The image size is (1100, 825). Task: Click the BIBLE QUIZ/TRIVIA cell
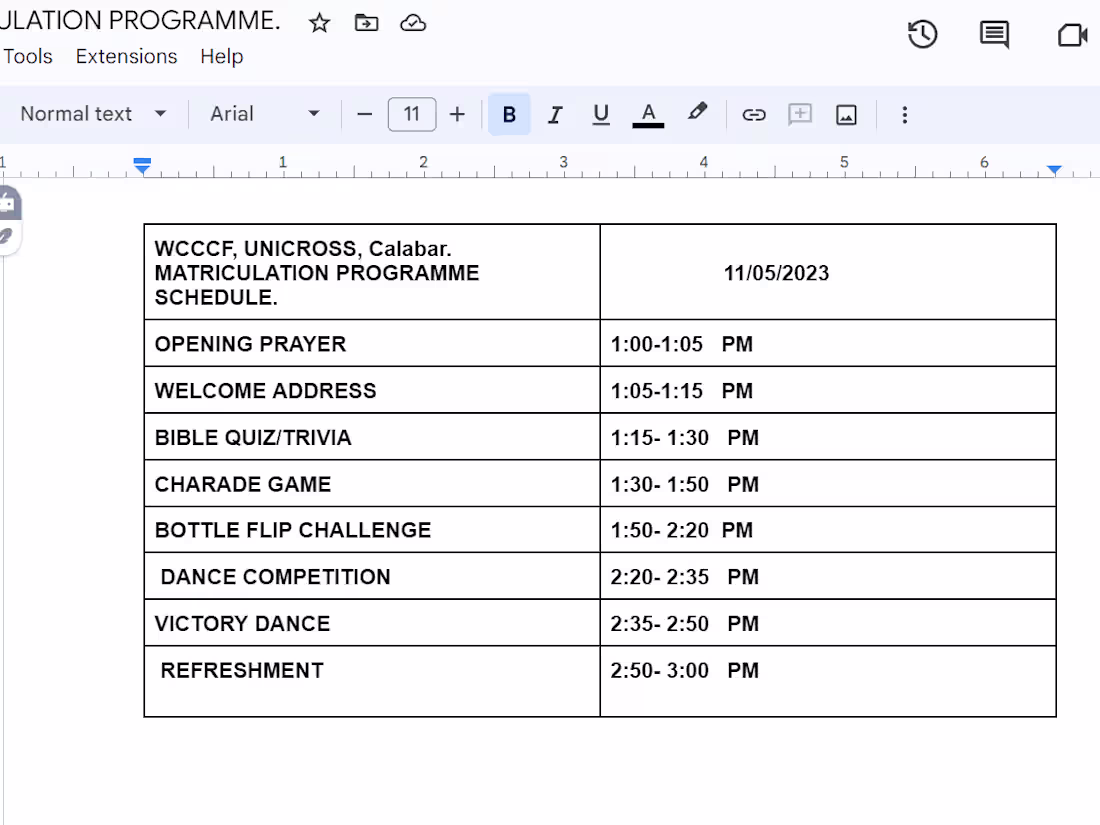pyautogui.click(x=372, y=437)
